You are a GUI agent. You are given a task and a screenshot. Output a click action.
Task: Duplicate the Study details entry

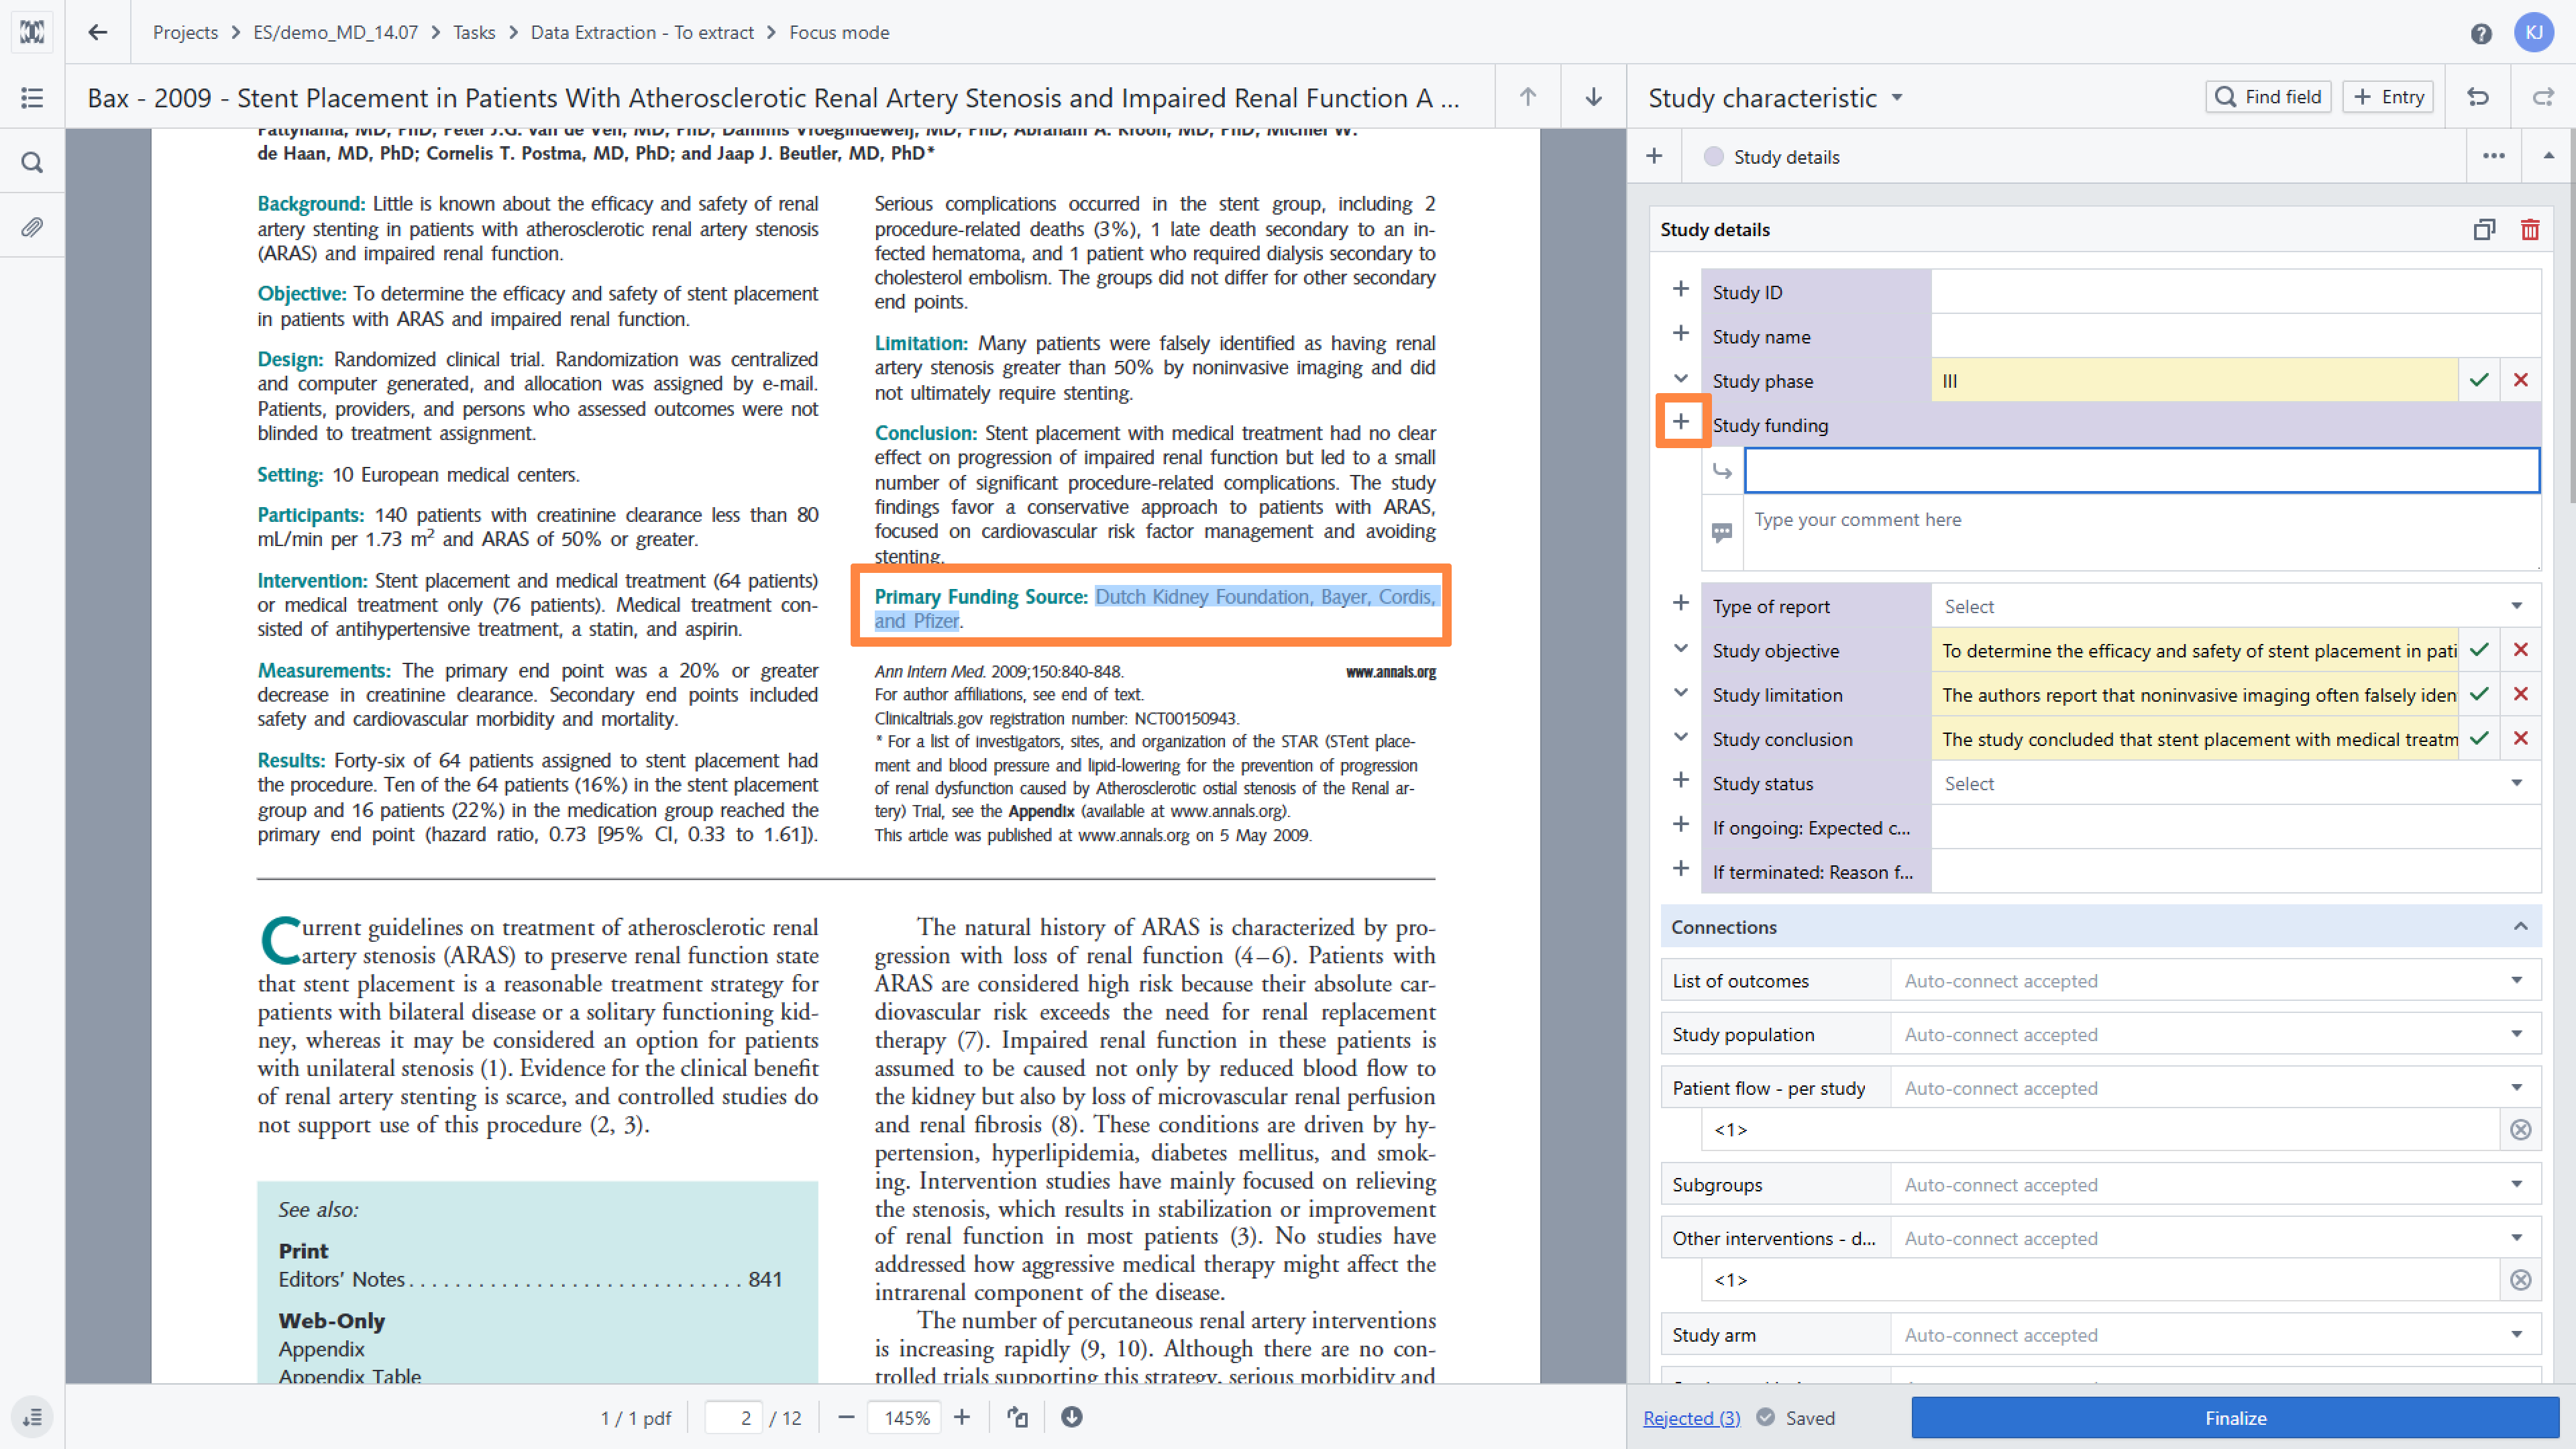2484,230
